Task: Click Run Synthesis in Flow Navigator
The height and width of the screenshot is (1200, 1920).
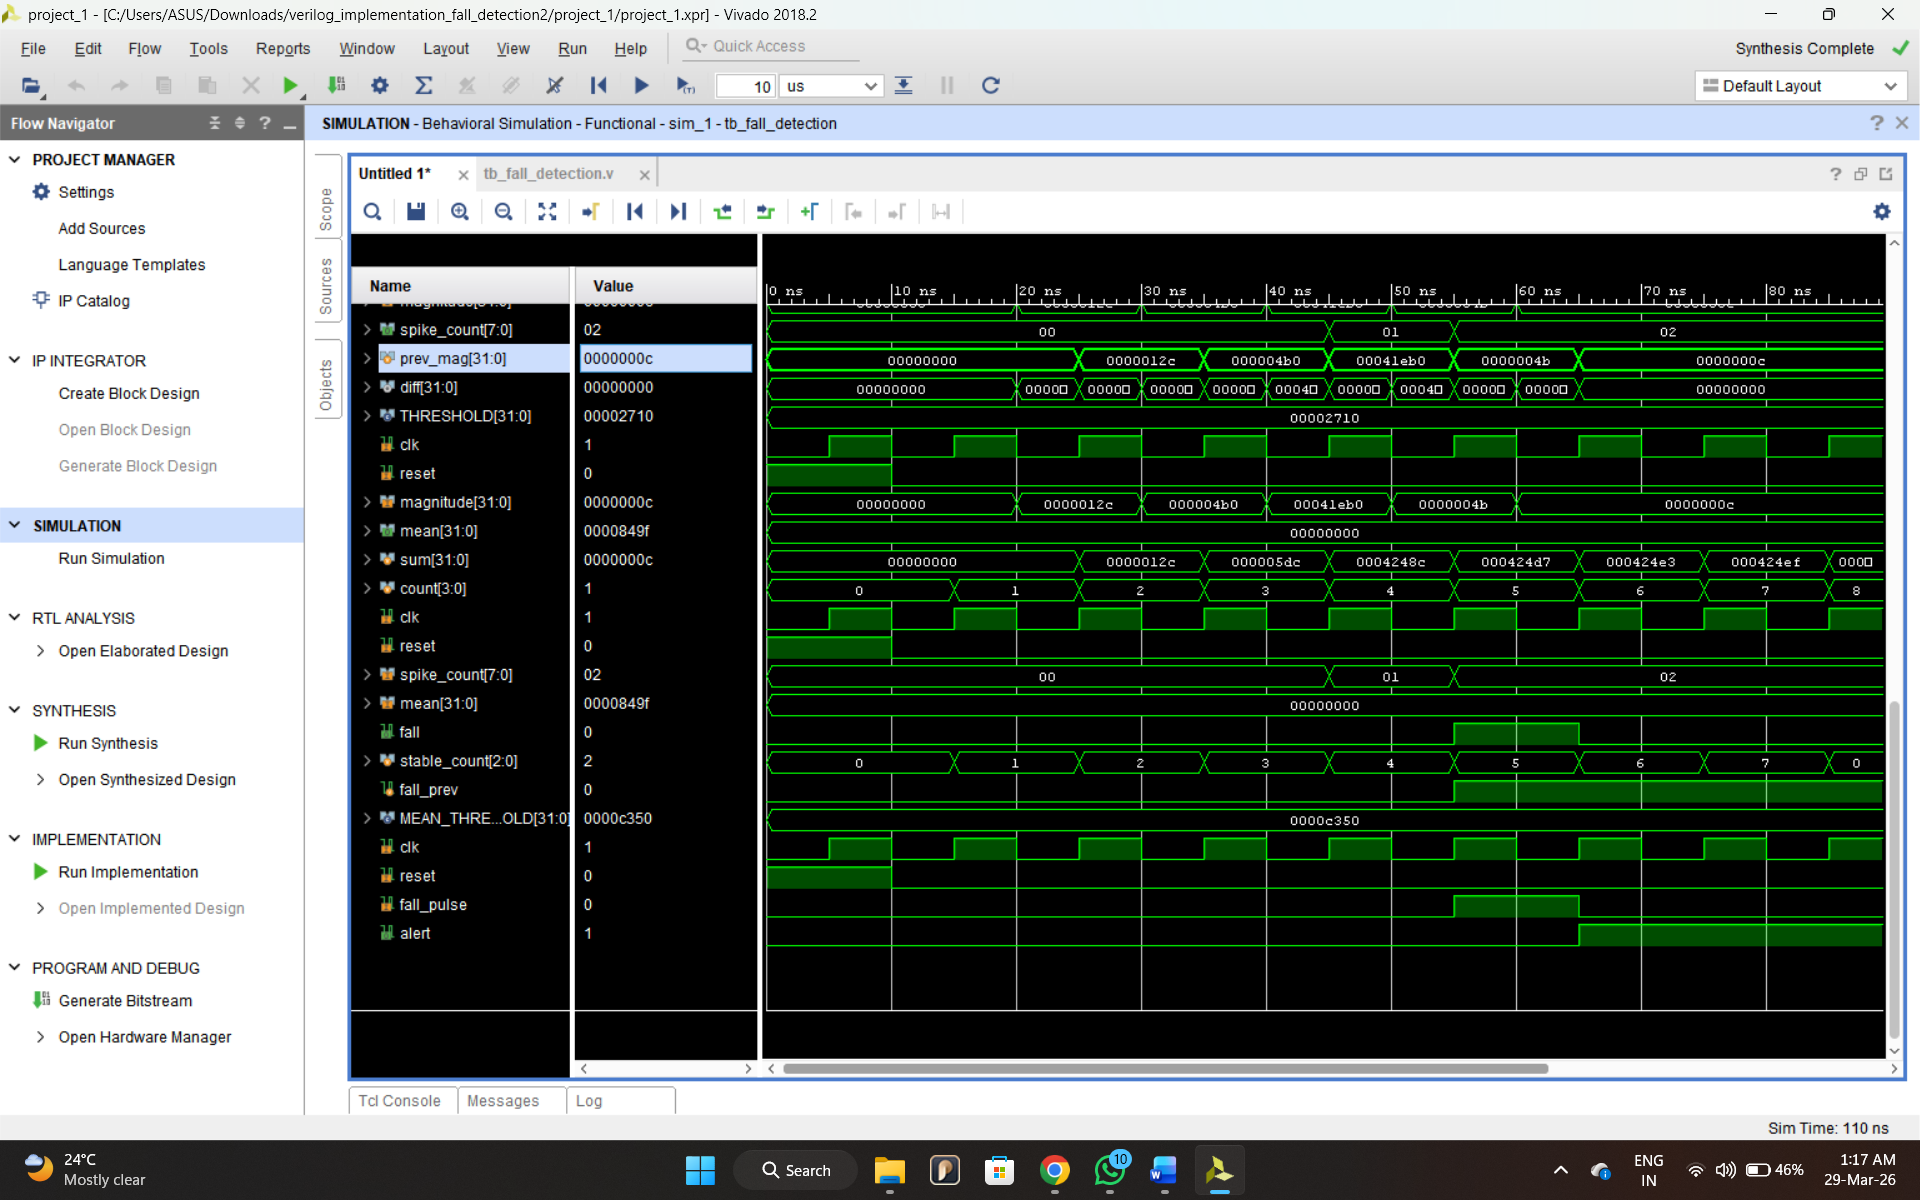Action: coord(108,743)
